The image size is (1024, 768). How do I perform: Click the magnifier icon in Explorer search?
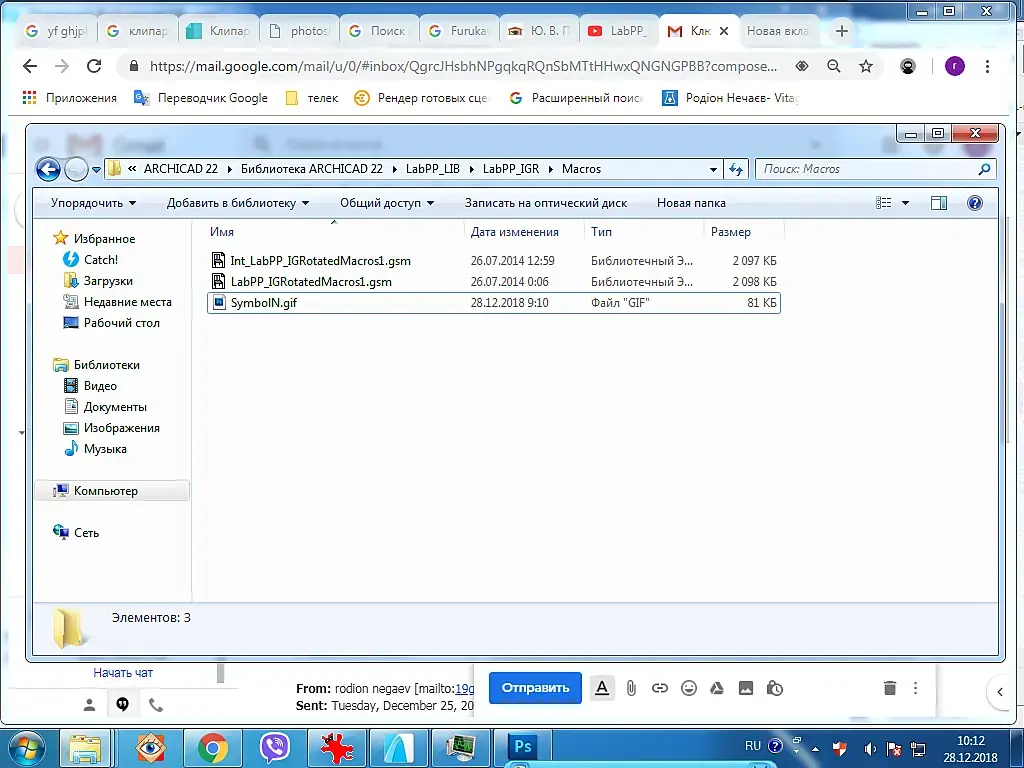coord(984,169)
